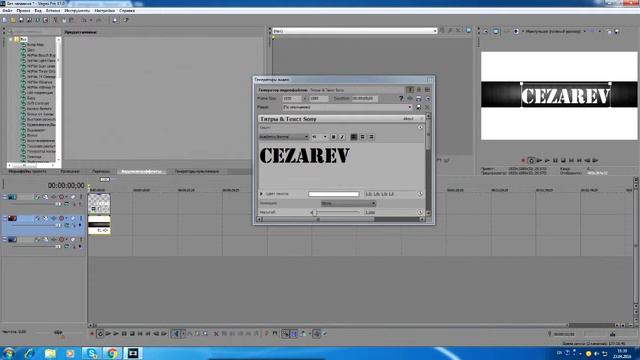
Task: Click Stop in the timeline transport bar
Action: pos(132,334)
